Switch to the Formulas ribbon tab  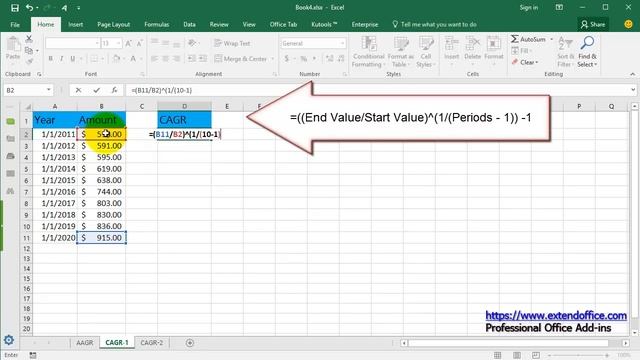pyautogui.click(x=157, y=24)
